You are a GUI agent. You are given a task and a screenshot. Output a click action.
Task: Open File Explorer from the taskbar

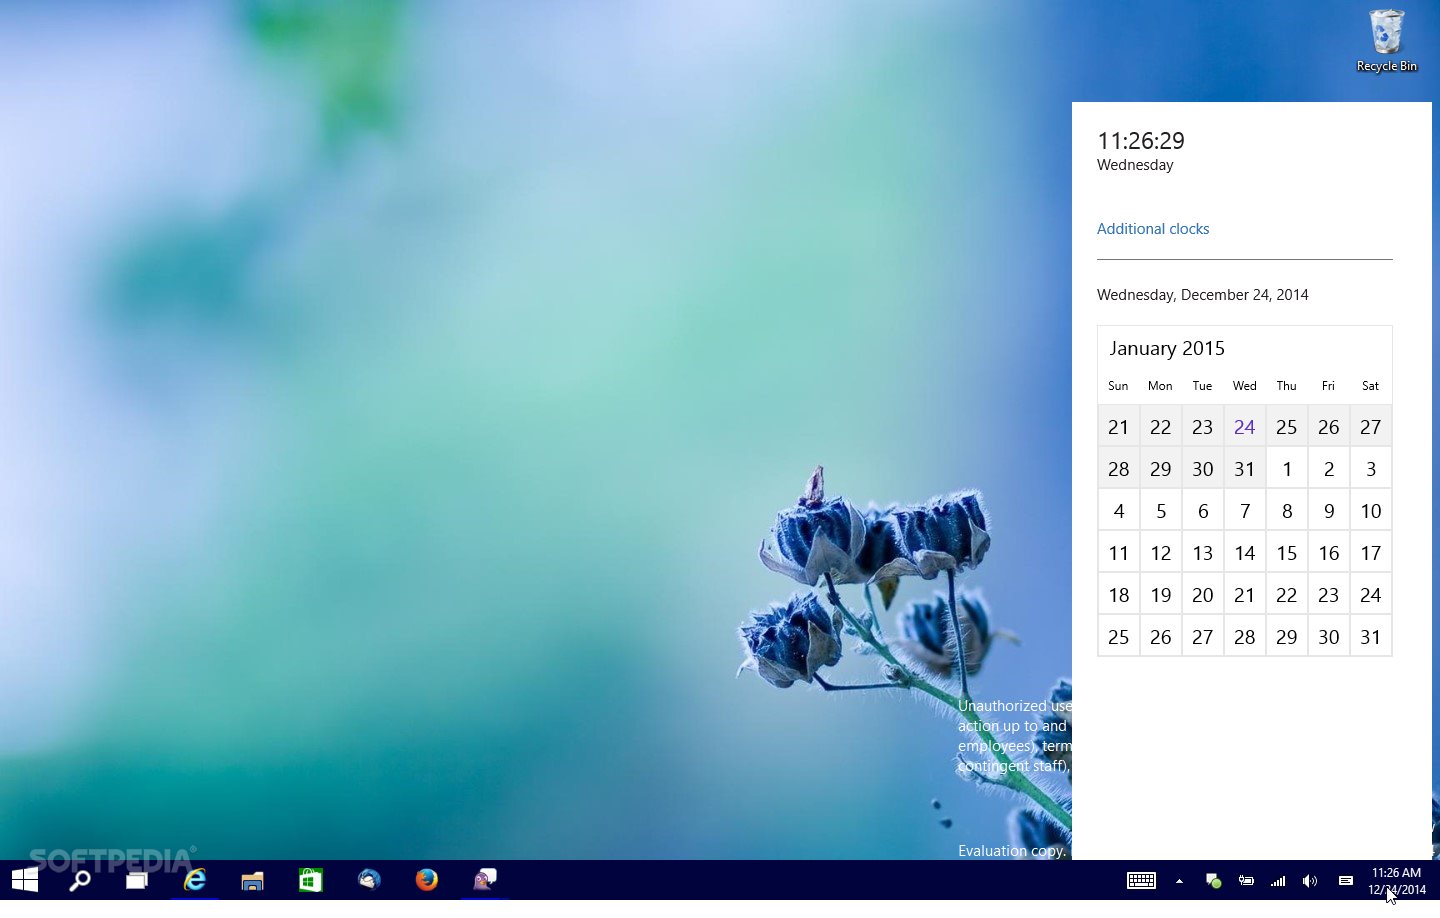tap(252, 880)
